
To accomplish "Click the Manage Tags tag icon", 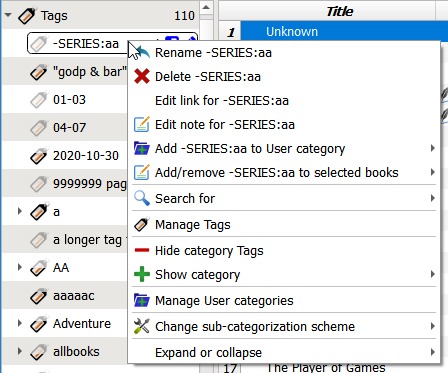I will 142,224.
